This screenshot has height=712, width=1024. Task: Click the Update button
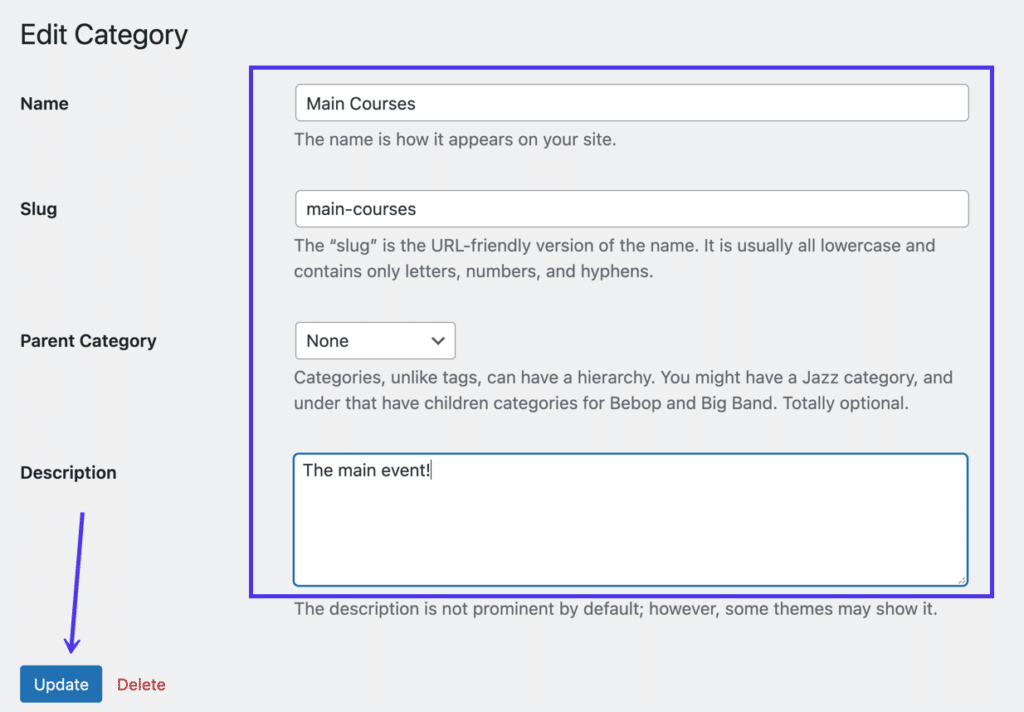click(x=60, y=684)
